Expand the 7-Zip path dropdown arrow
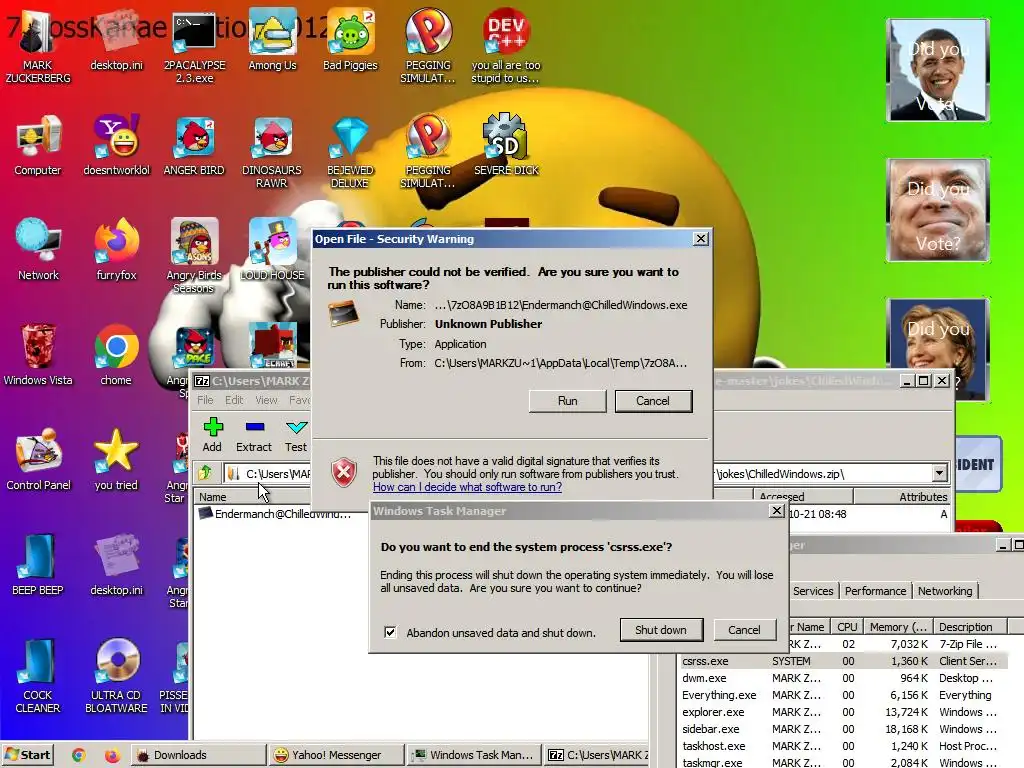 click(x=939, y=473)
